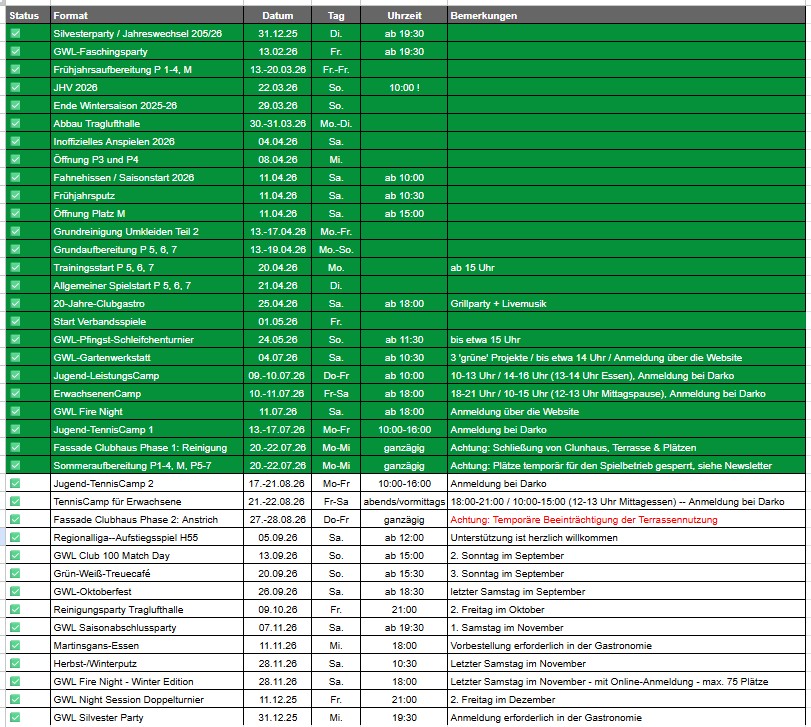Toggle the GWL Fire Night checkbox on 11.07.26
Image resolution: width=811 pixels, height=727 pixels.
pyautogui.click(x=16, y=412)
